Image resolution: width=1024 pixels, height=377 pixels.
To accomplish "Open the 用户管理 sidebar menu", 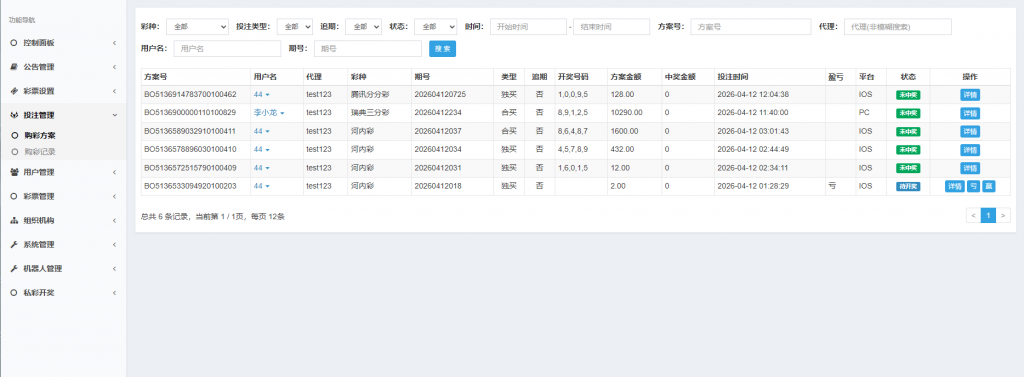I will click(x=63, y=172).
